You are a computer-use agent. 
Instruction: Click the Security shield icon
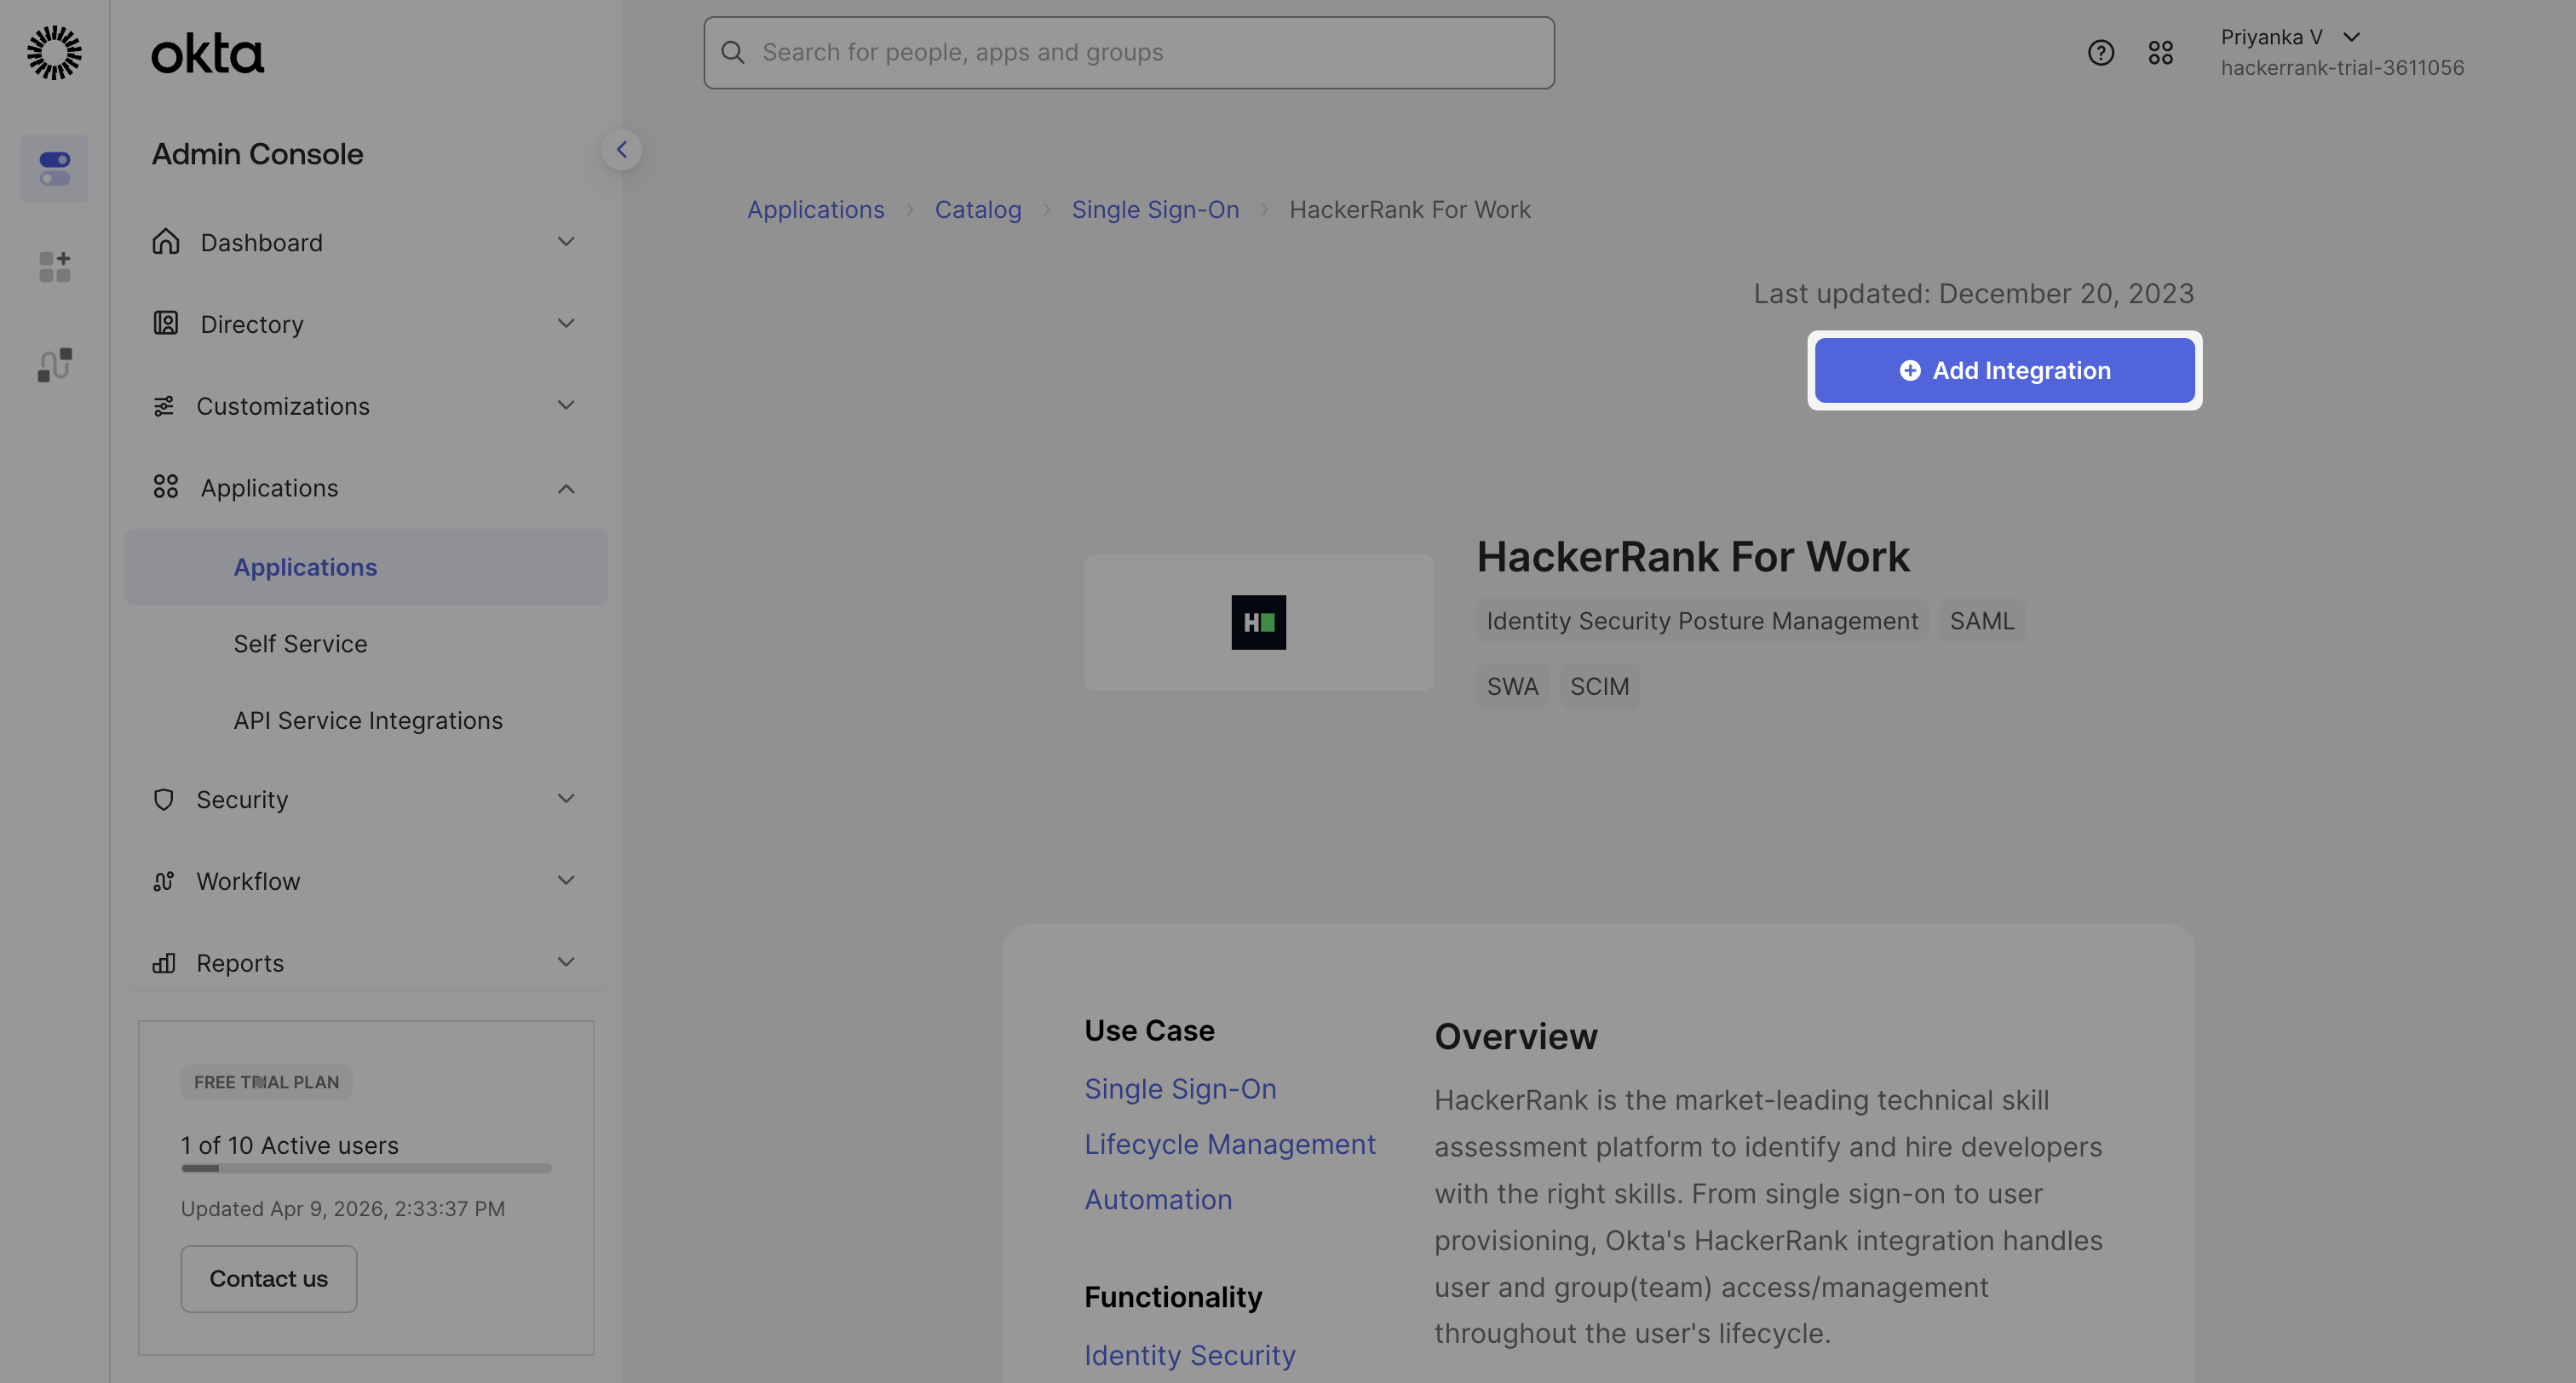coord(163,799)
